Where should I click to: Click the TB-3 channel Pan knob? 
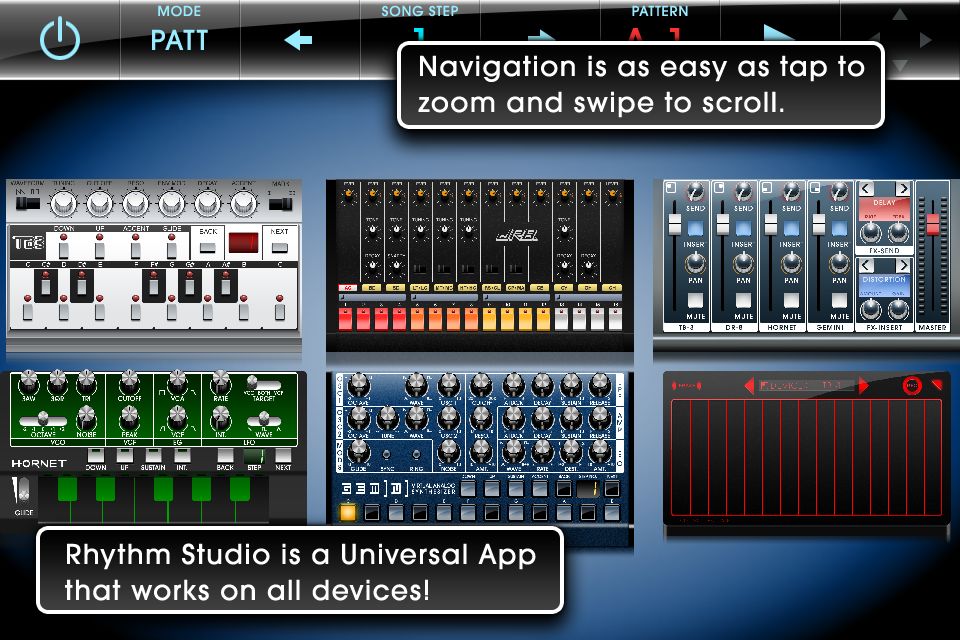click(695, 263)
